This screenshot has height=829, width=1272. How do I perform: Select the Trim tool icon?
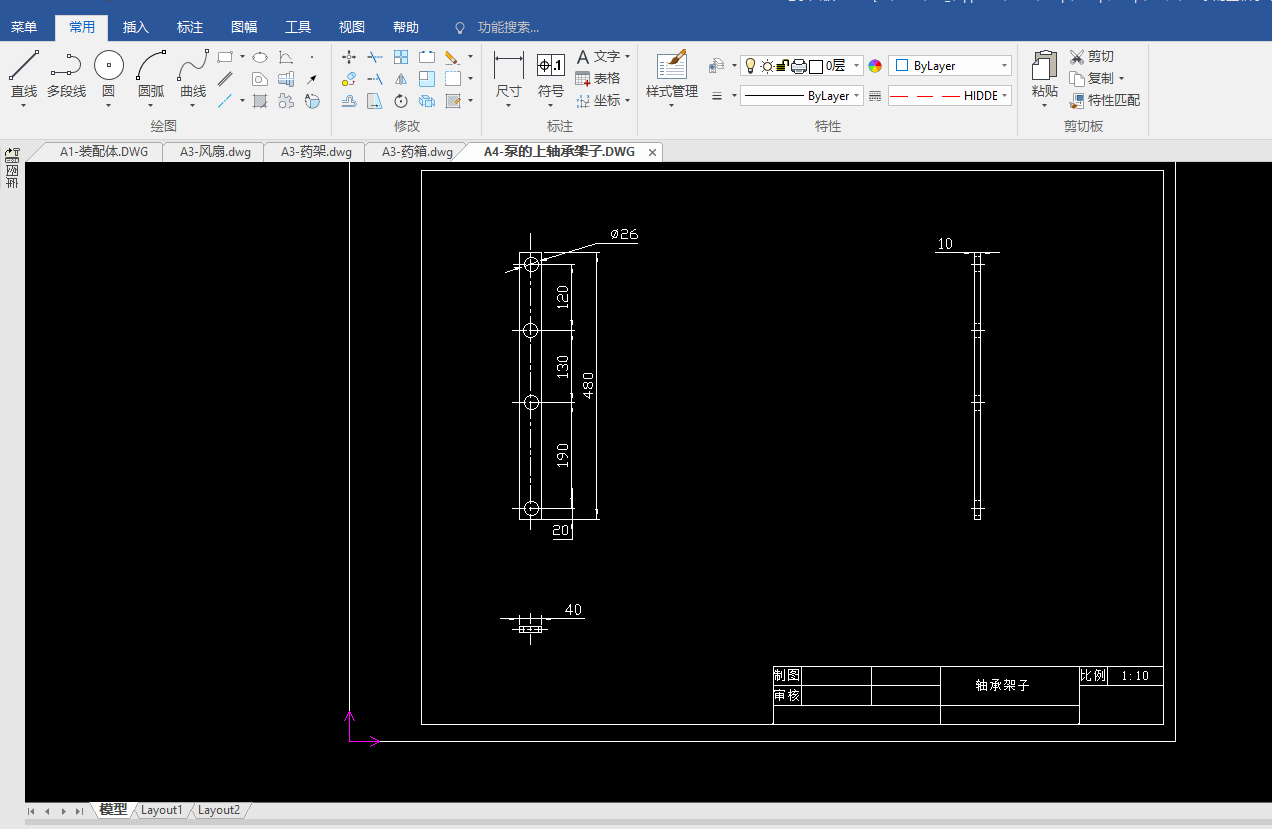pos(375,57)
